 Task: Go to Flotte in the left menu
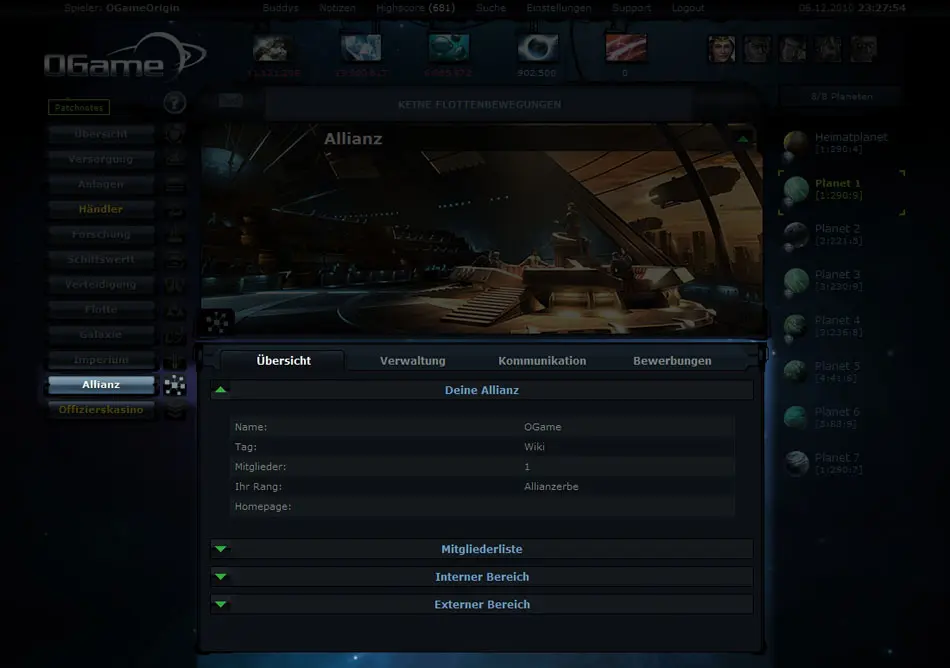(101, 309)
